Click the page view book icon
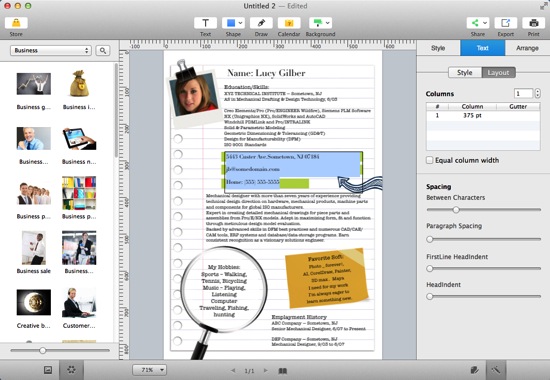This screenshot has height=380, width=550. pos(282,371)
